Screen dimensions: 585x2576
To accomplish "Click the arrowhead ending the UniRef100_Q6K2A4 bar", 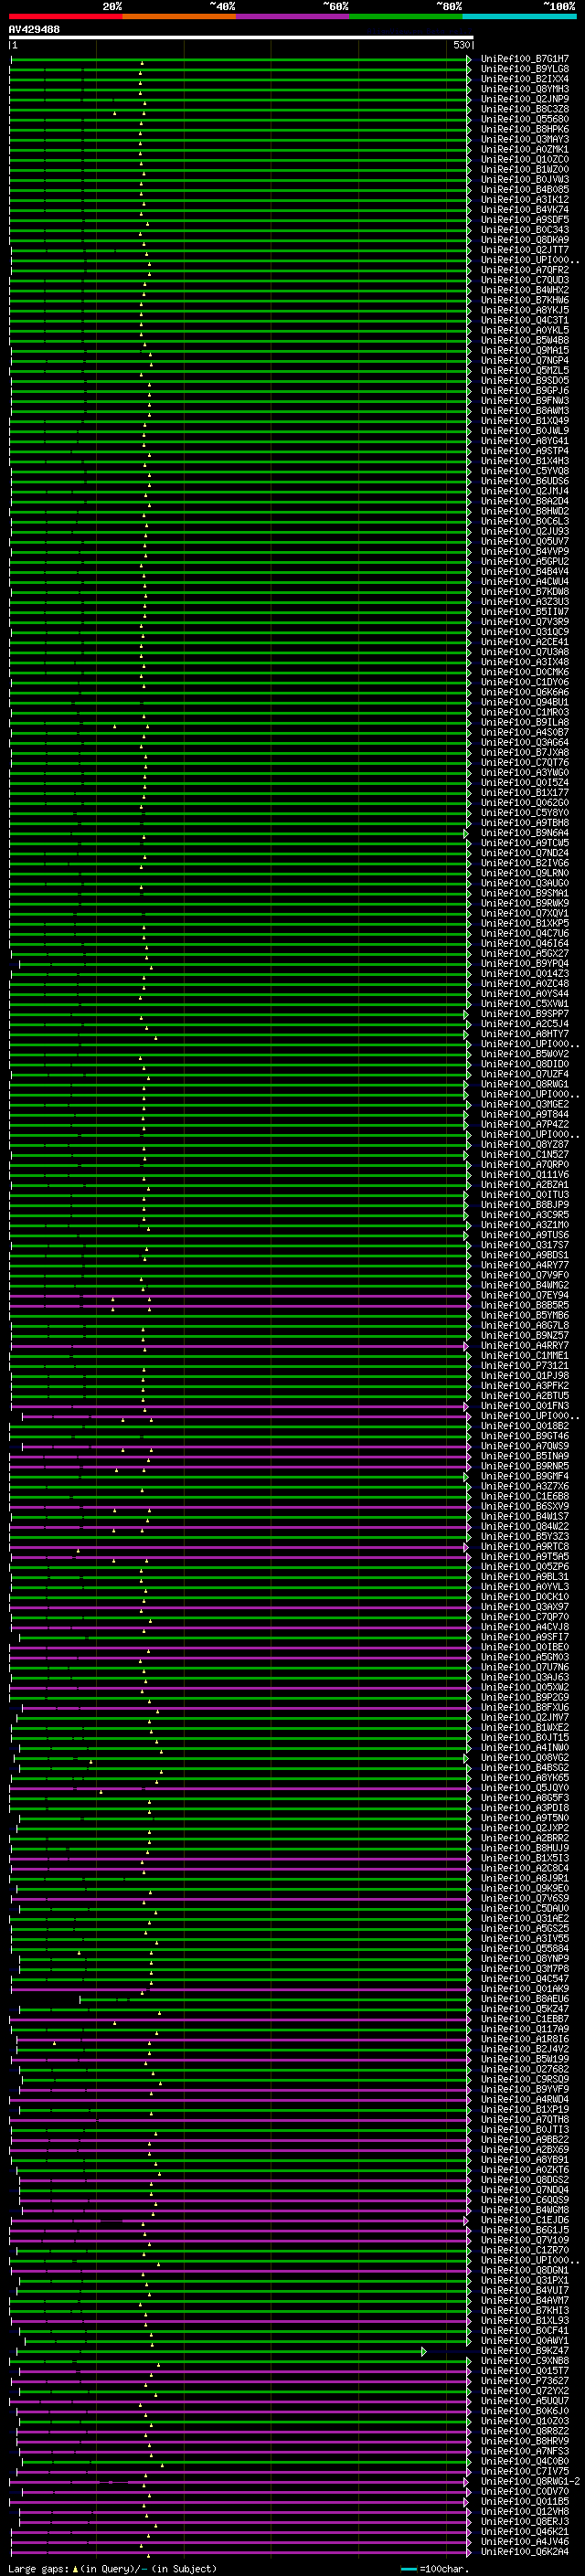I will click(469, 2551).
